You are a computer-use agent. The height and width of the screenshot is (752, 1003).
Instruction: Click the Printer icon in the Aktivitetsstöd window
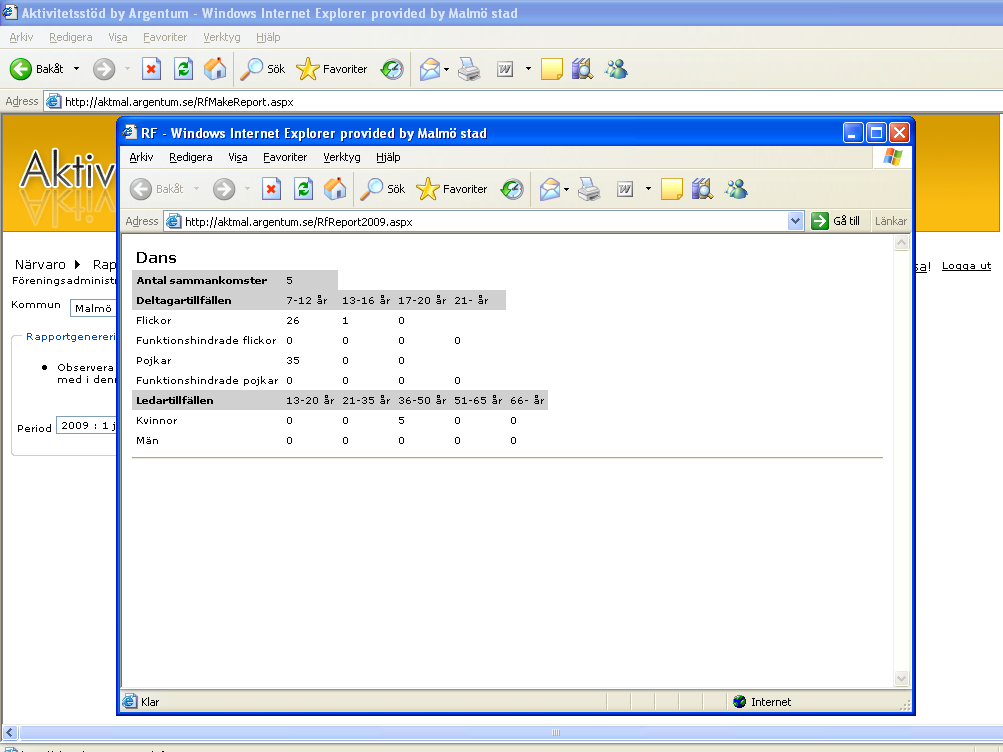point(469,69)
